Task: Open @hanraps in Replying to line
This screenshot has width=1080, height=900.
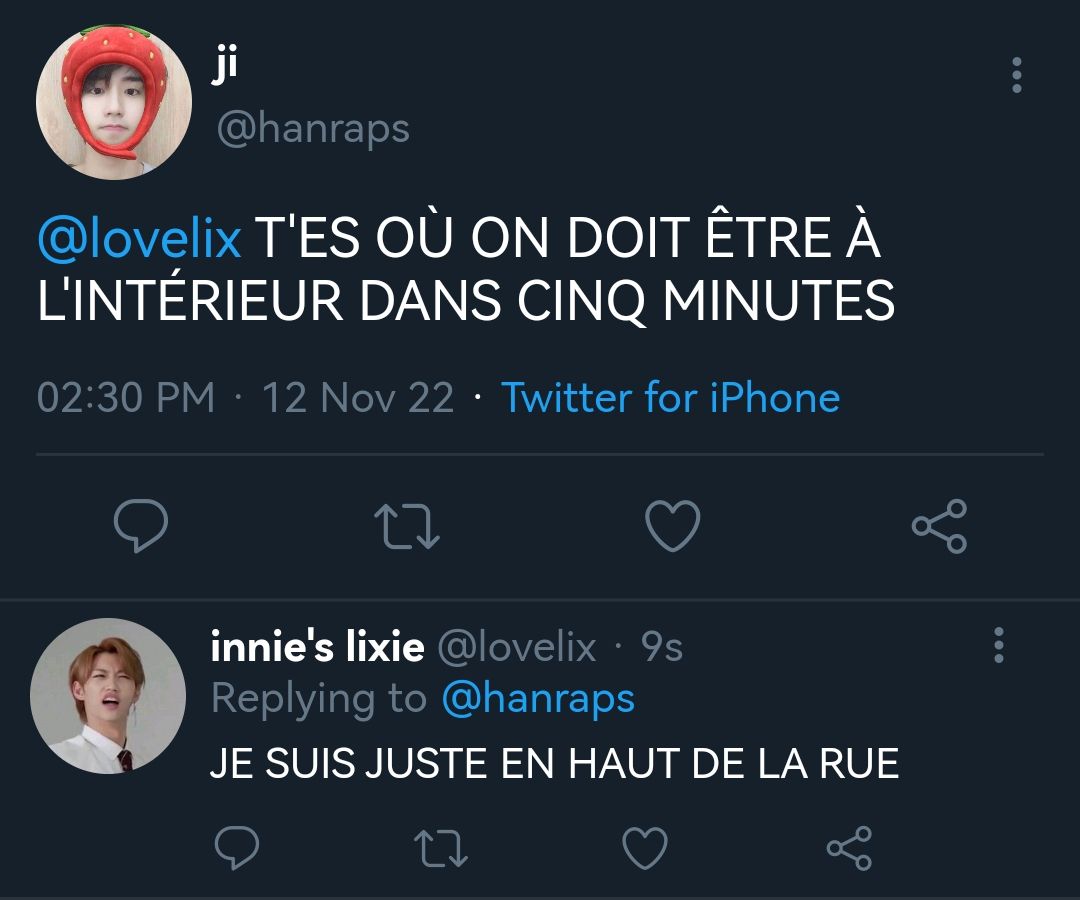Action: [538, 699]
